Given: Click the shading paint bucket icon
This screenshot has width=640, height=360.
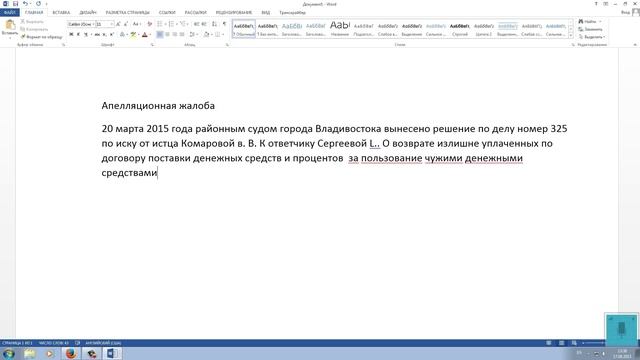Looking at the screenshot, I should point(206,35).
